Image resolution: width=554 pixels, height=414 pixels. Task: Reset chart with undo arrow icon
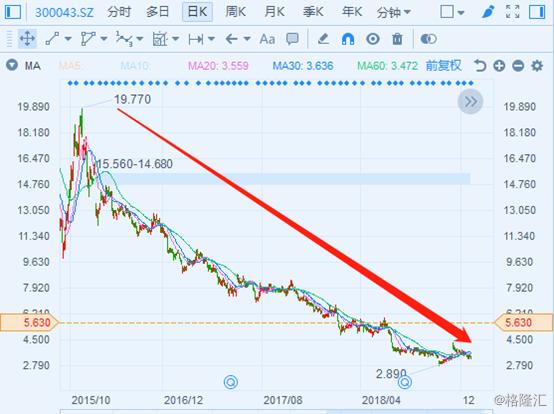click(480, 65)
